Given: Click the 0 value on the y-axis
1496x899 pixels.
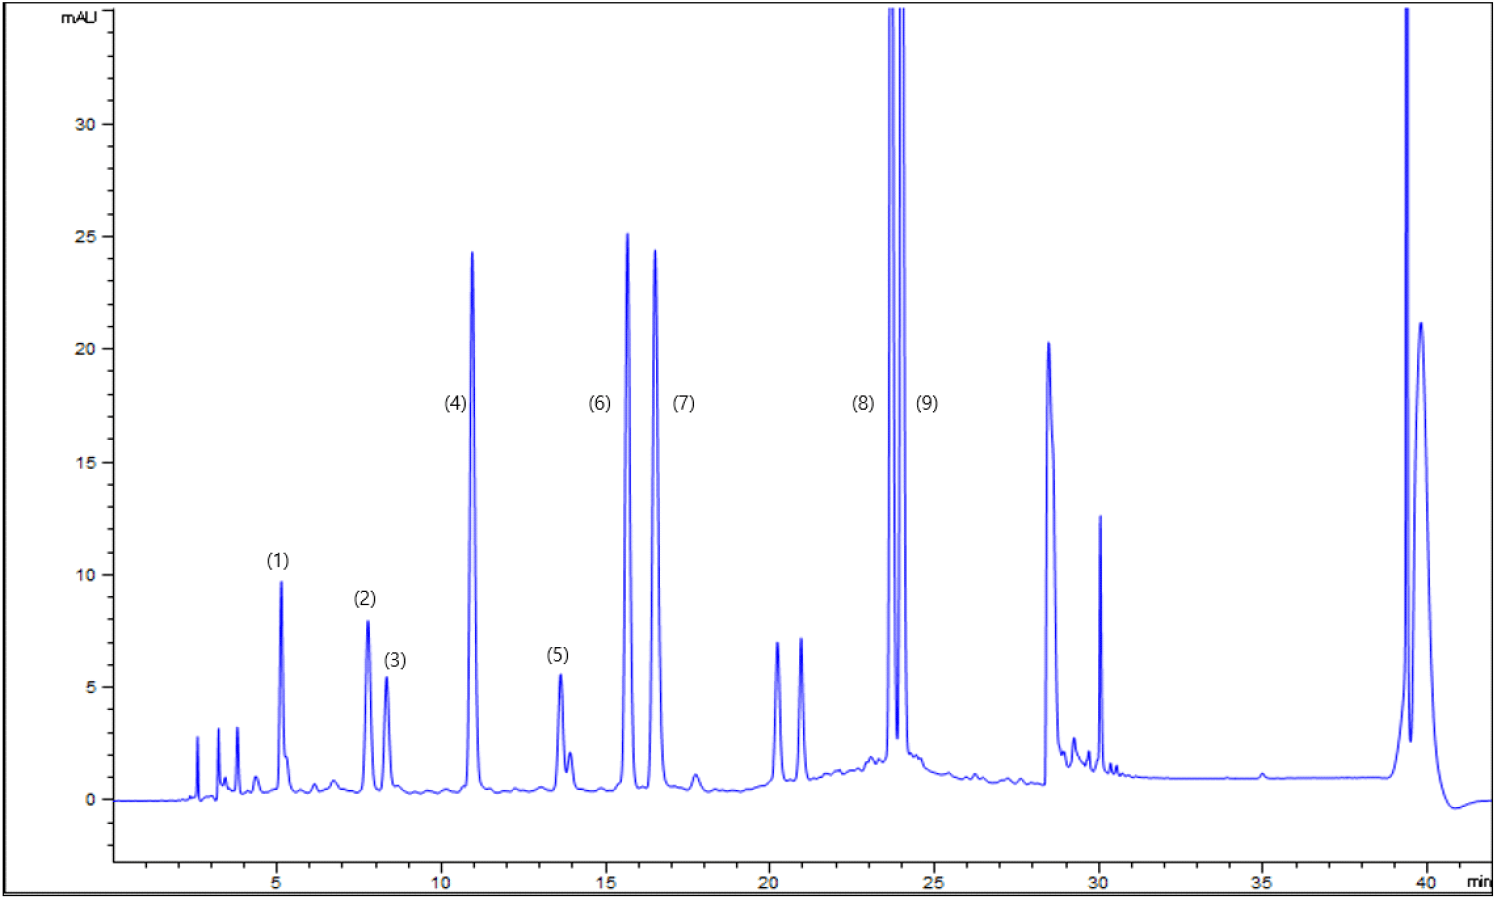Looking at the screenshot, I should click(90, 800).
